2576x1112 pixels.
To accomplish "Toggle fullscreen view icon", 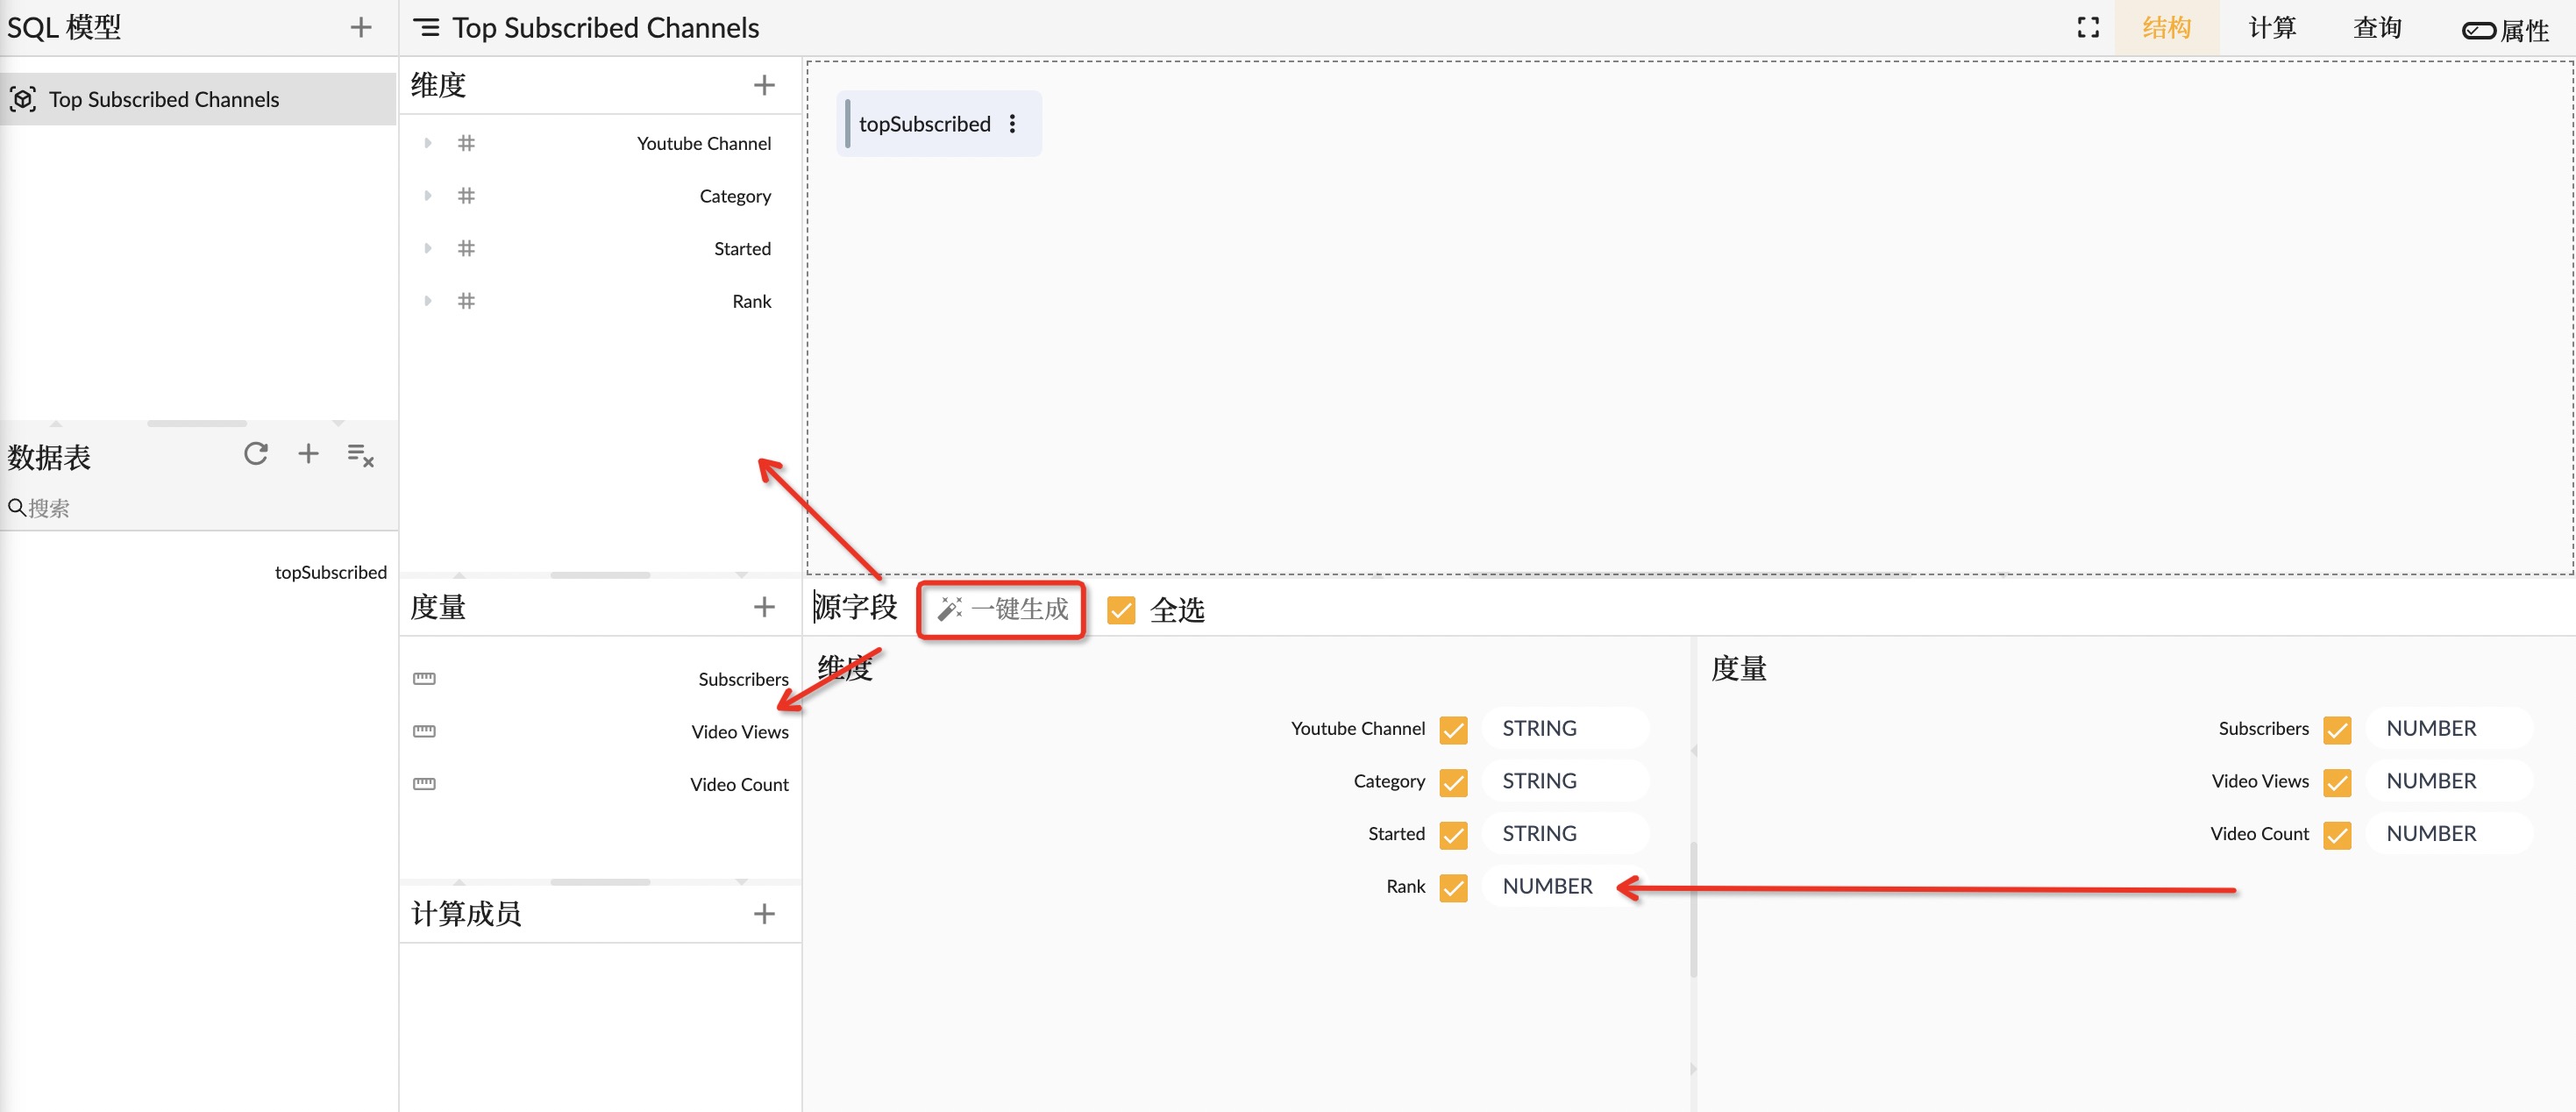I will 2088,27.
